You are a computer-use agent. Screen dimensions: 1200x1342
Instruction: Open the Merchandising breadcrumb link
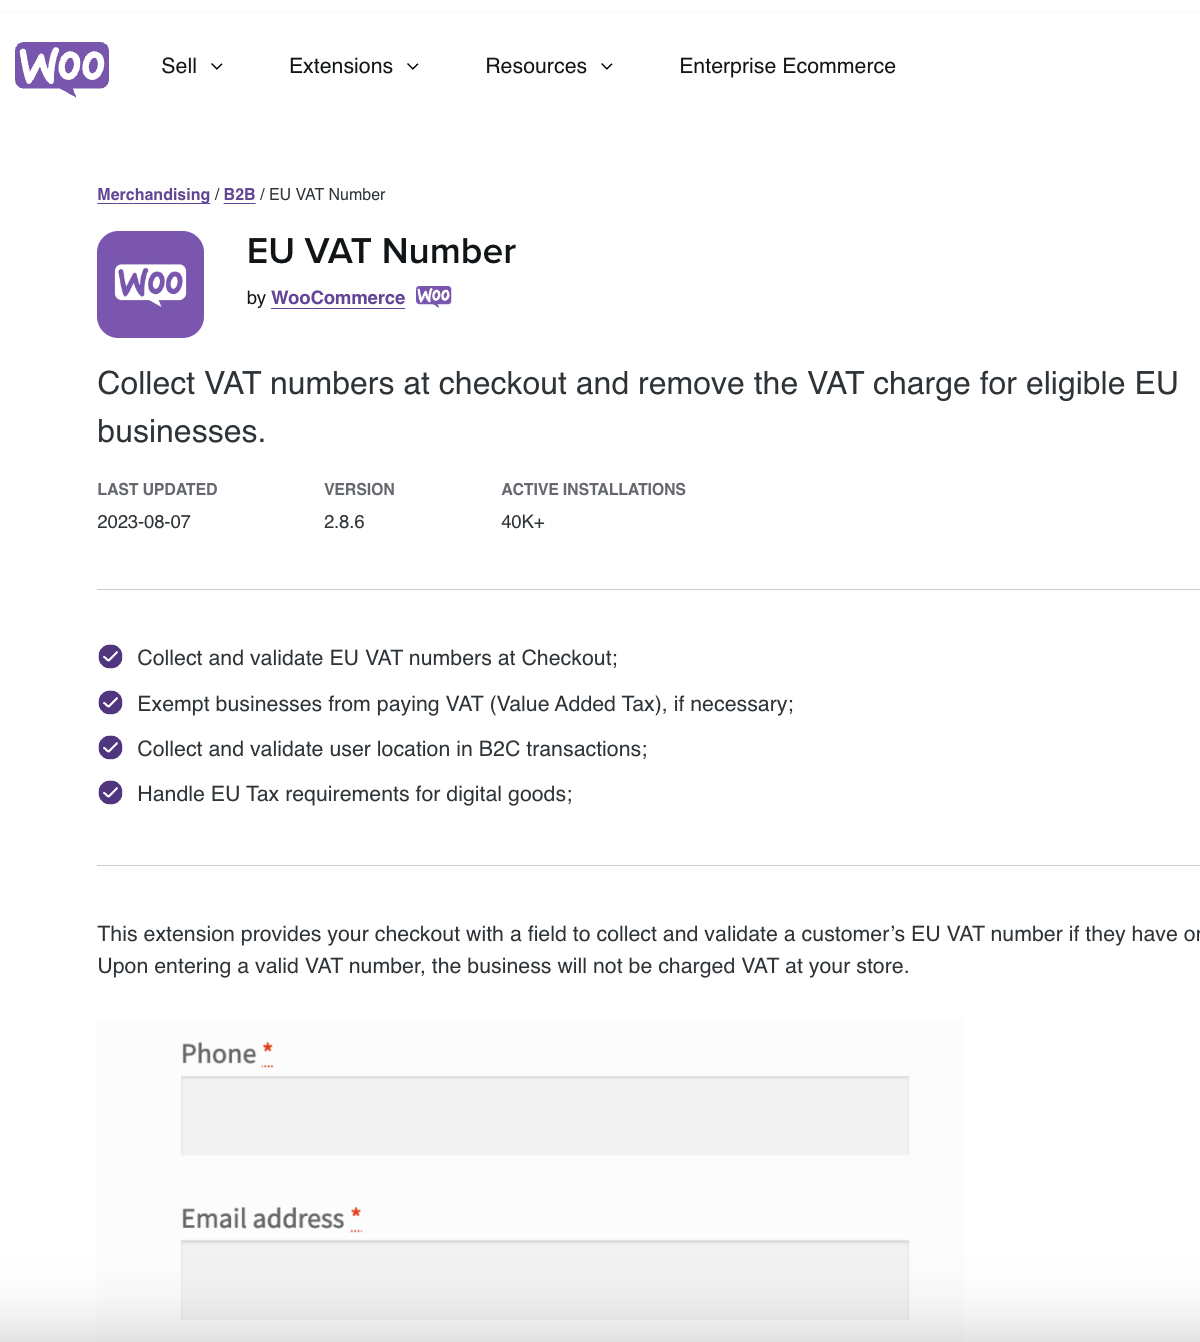point(153,194)
